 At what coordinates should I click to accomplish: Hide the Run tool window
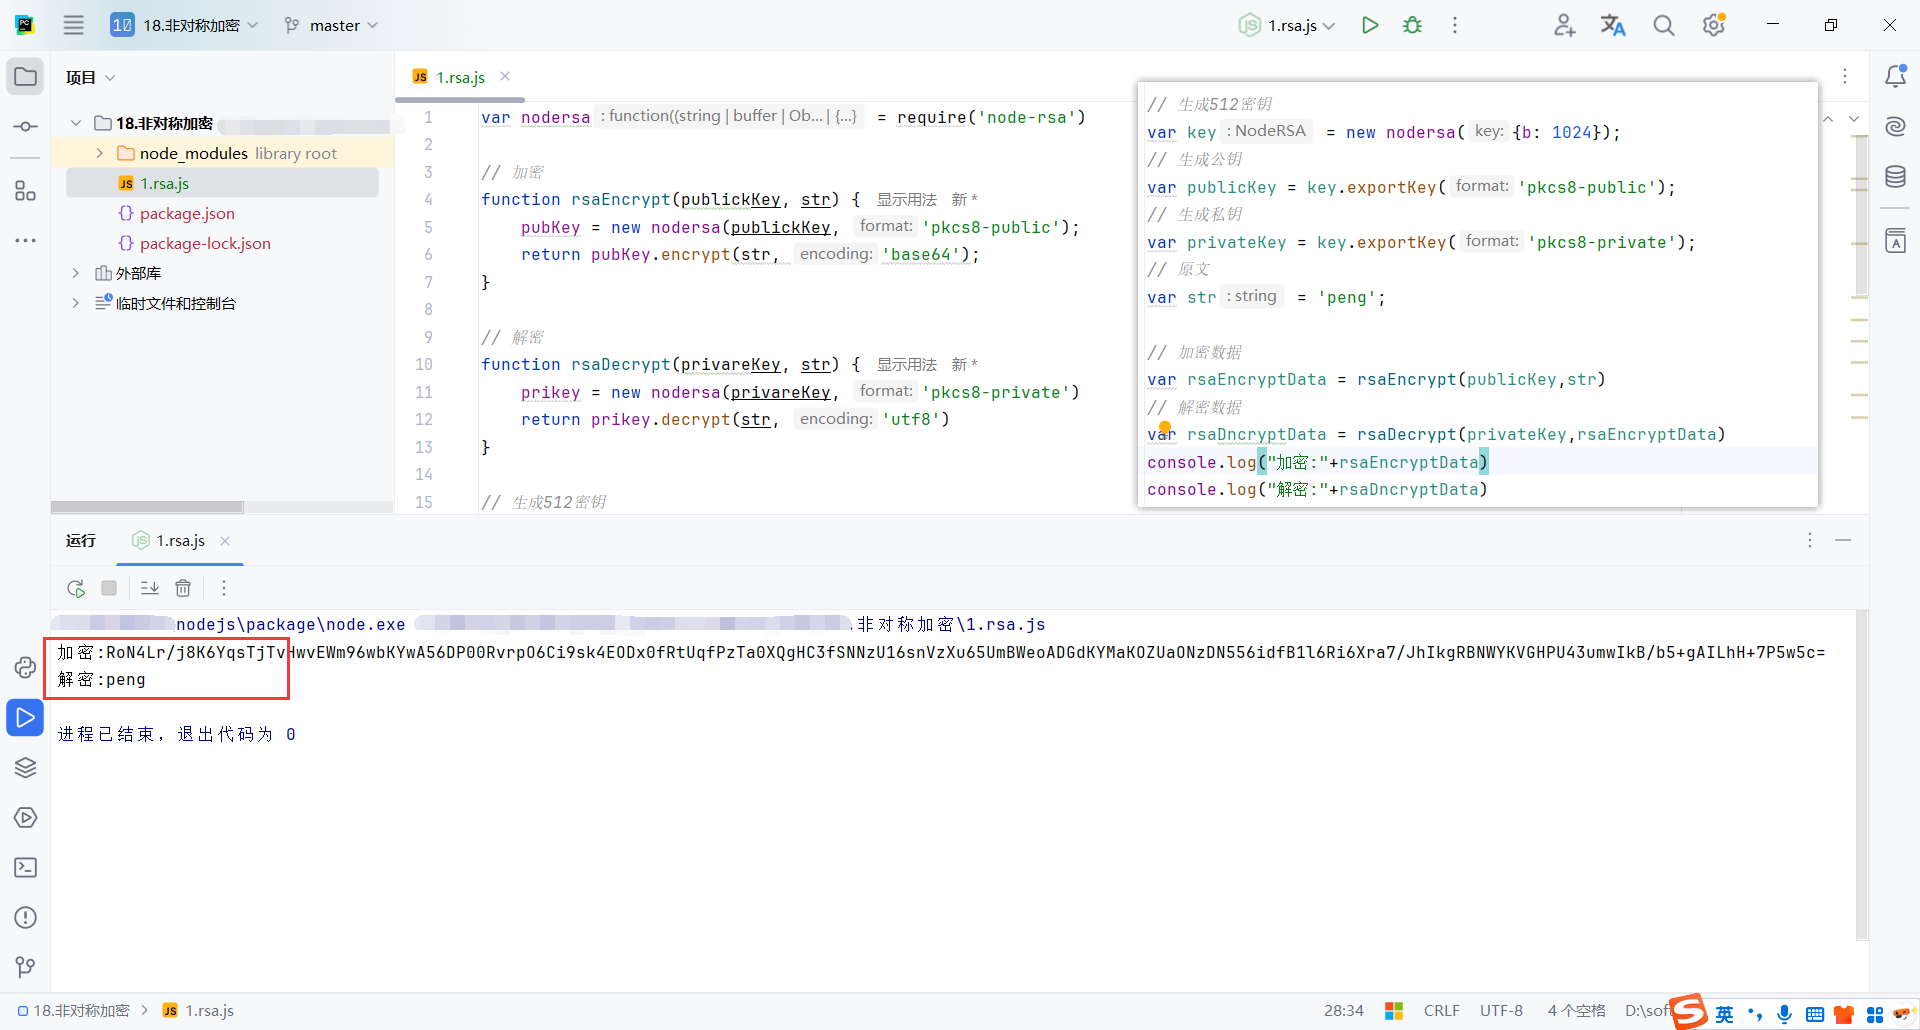tap(1843, 540)
